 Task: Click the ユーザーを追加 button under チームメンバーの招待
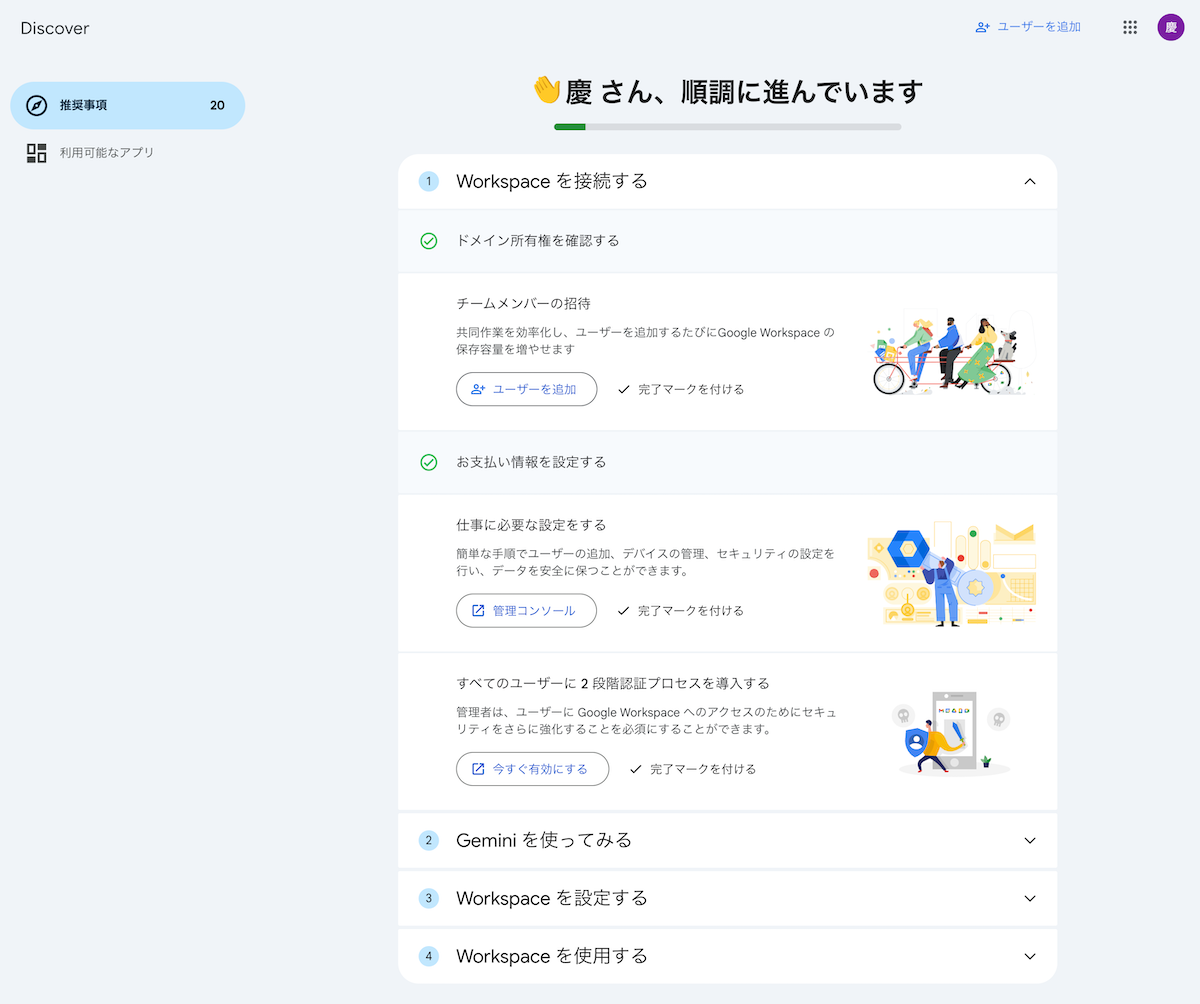point(526,389)
